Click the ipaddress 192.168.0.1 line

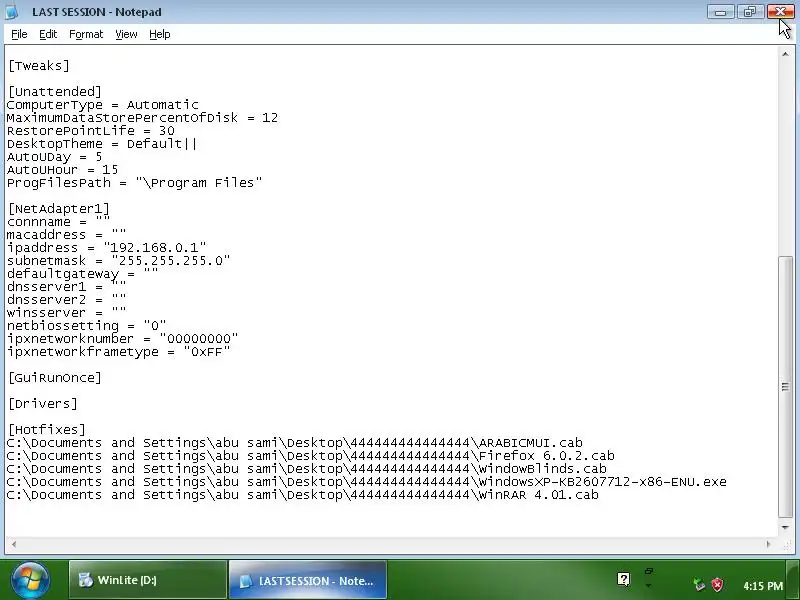pyautogui.click(x=107, y=248)
